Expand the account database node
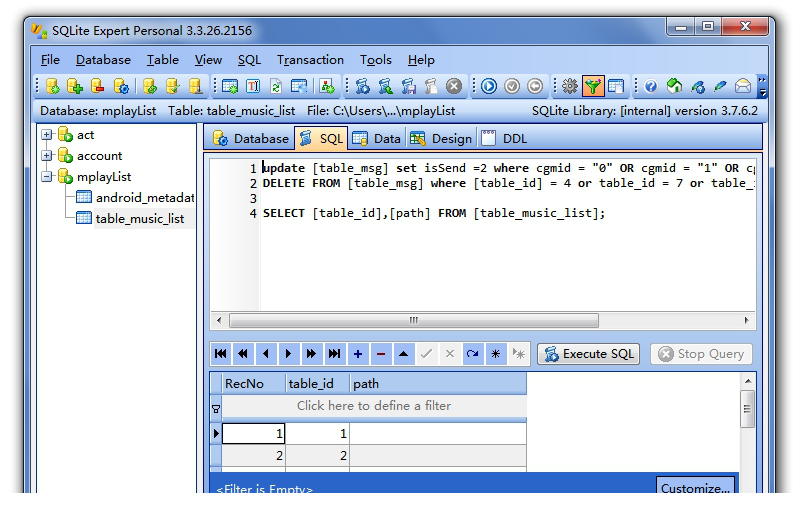 pyautogui.click(x=47, y=156)
